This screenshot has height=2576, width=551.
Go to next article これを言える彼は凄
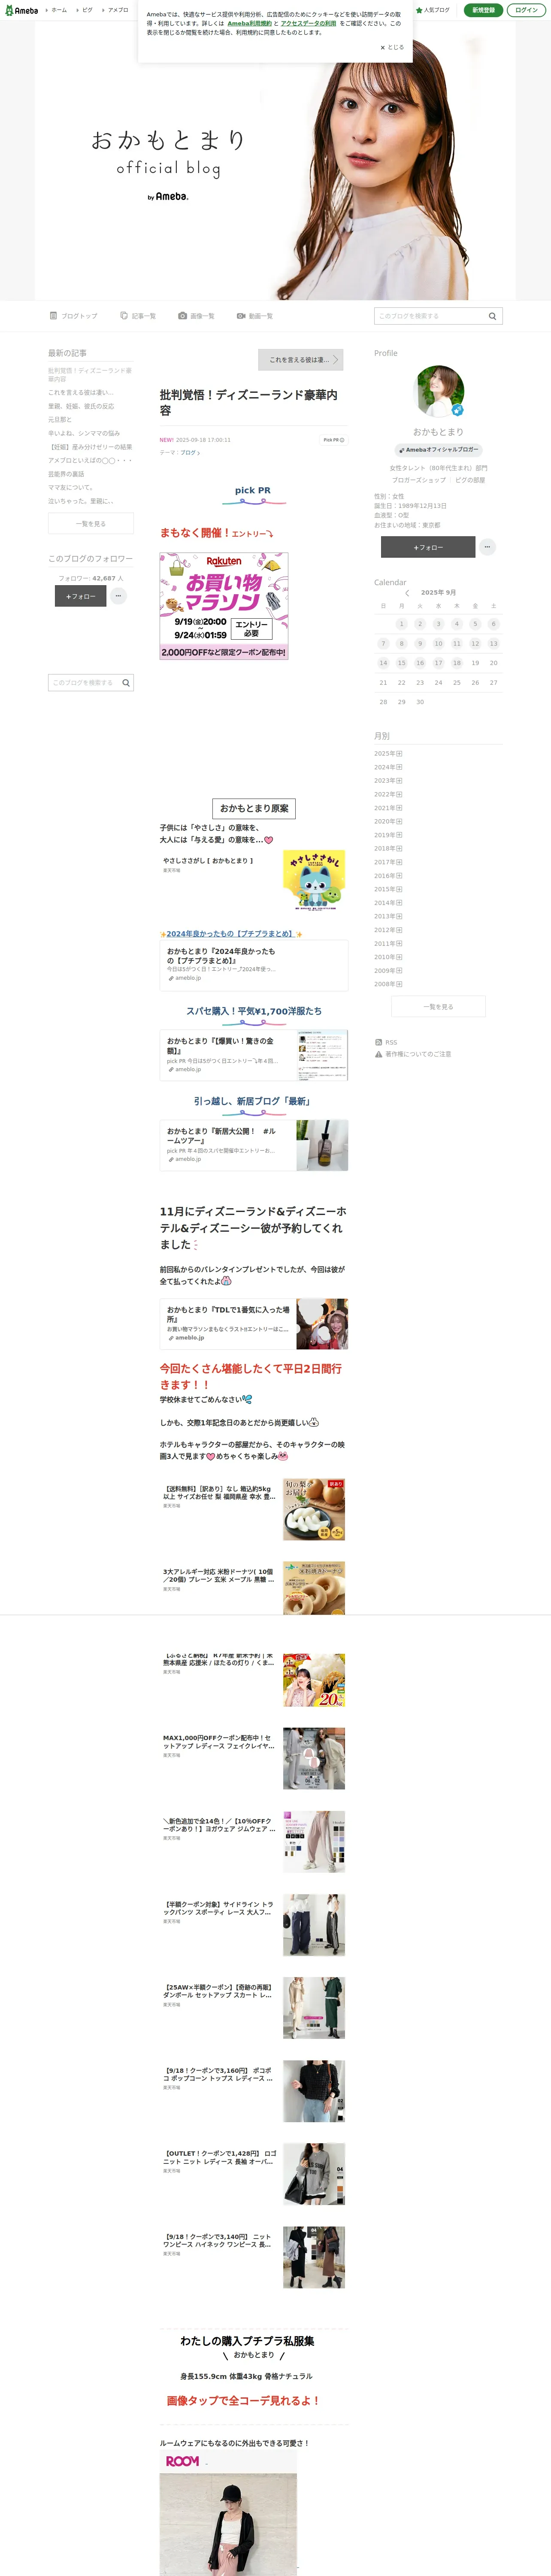(x=301, y=360)
